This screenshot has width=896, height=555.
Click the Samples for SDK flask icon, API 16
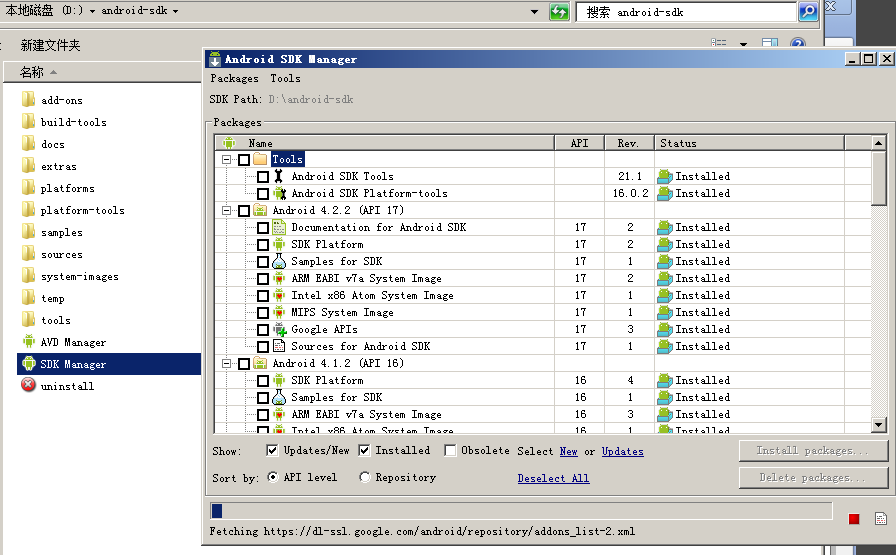coord(279,397)
